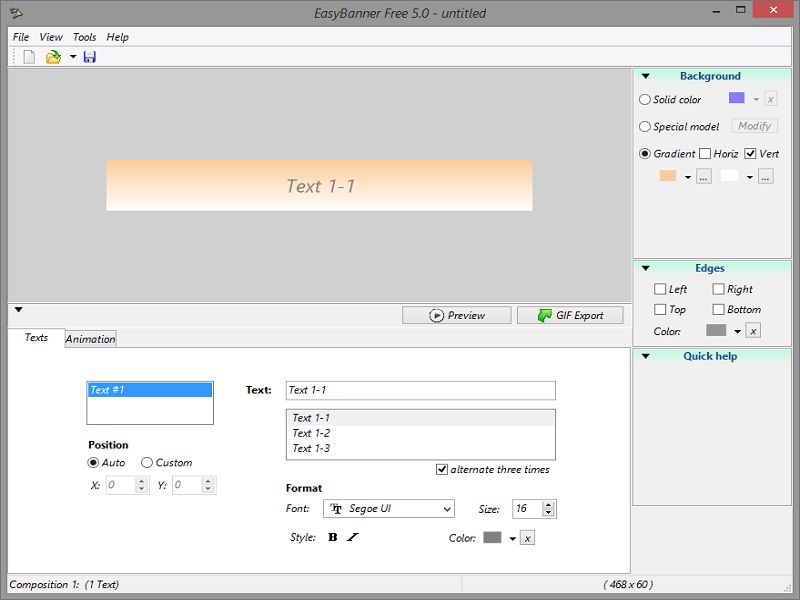
Task: Click the GIF Export button
Action: click(x=570, y=315)
